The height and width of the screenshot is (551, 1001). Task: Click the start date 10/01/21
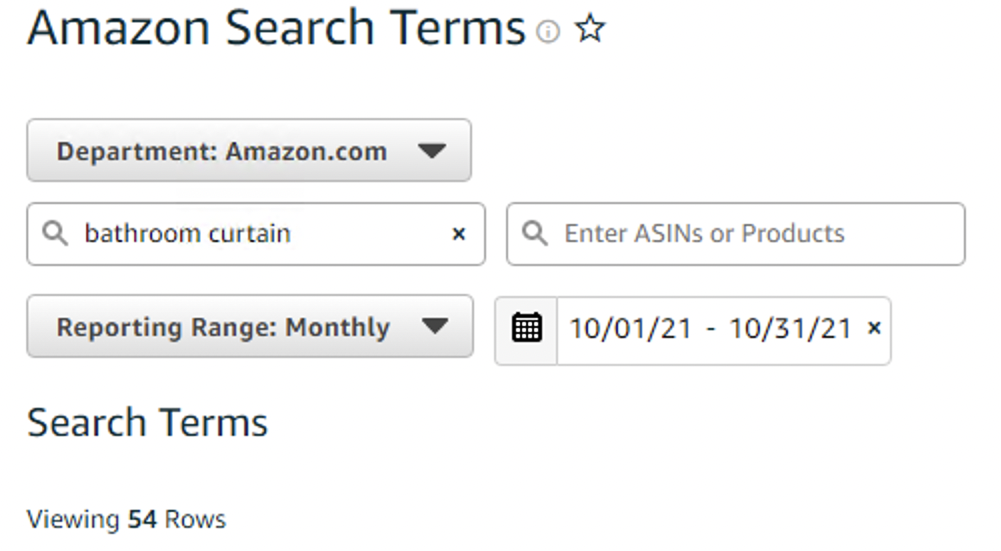click(631, 329)
